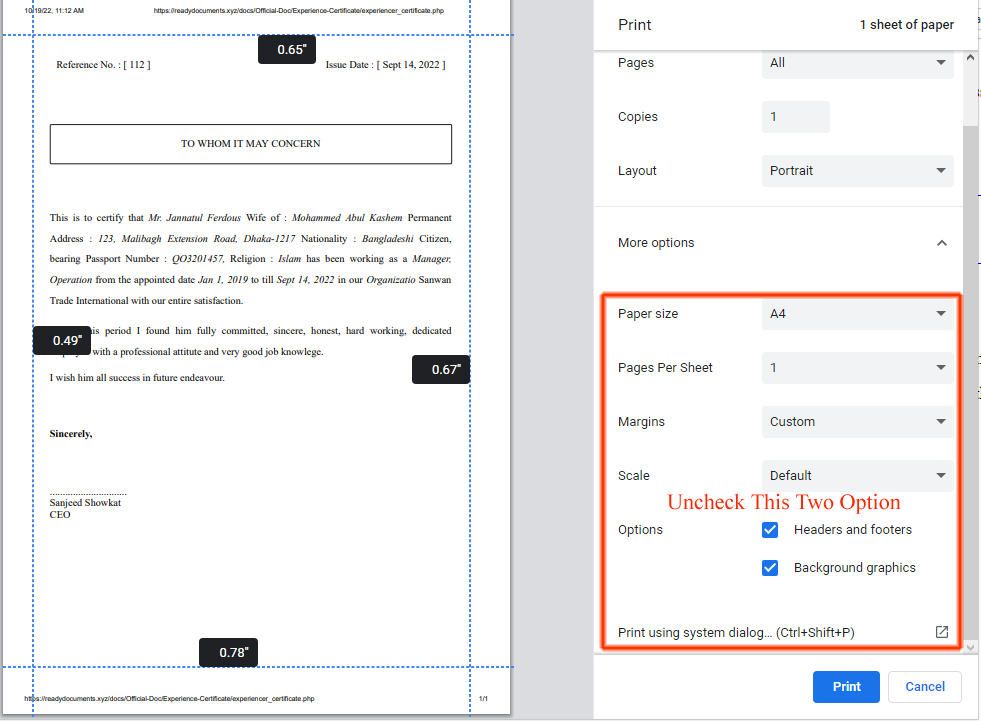Click the 'Sanjeed Showkat' signature name
The height and width of the screenshot is (721, 981).
[x=85, y=503]
